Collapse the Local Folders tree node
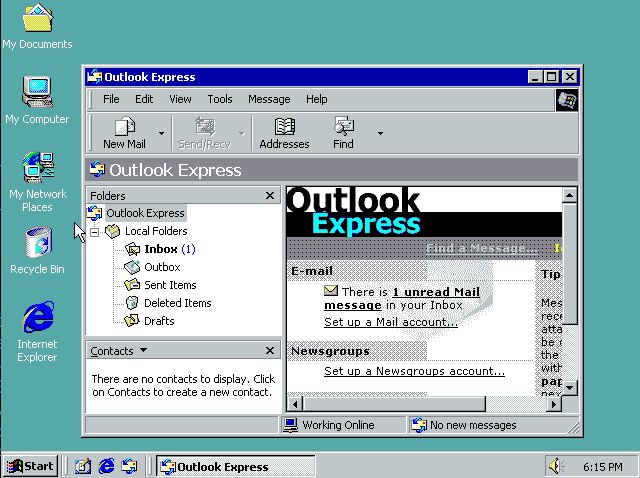The image size is (640, 478). pos(95,232)
